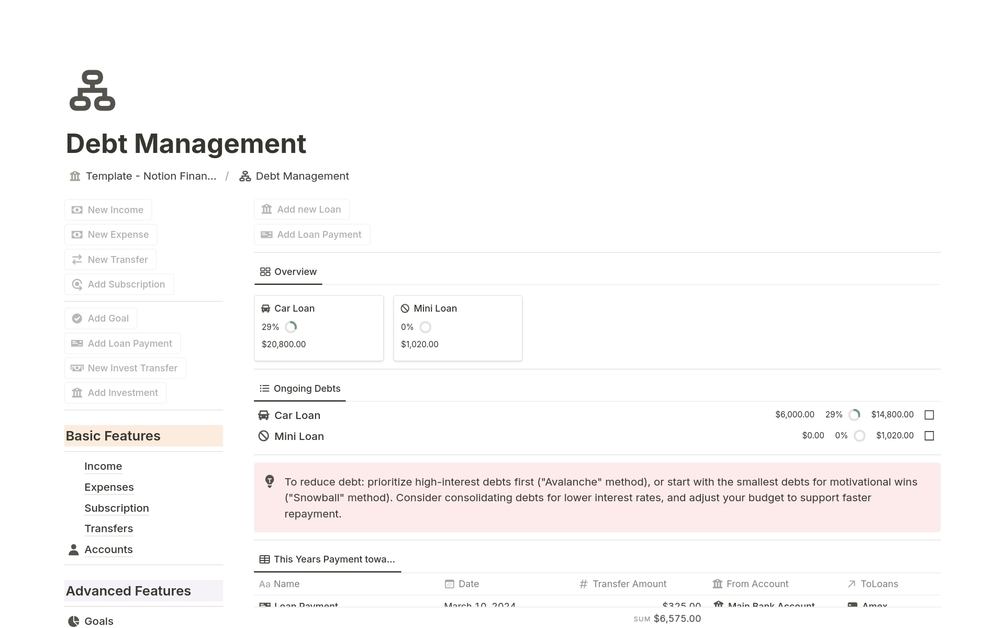Click the debt reduction tip callout text
This screenshot has width=1005, height=628.
pyautogui.click(x=601, y=497)
